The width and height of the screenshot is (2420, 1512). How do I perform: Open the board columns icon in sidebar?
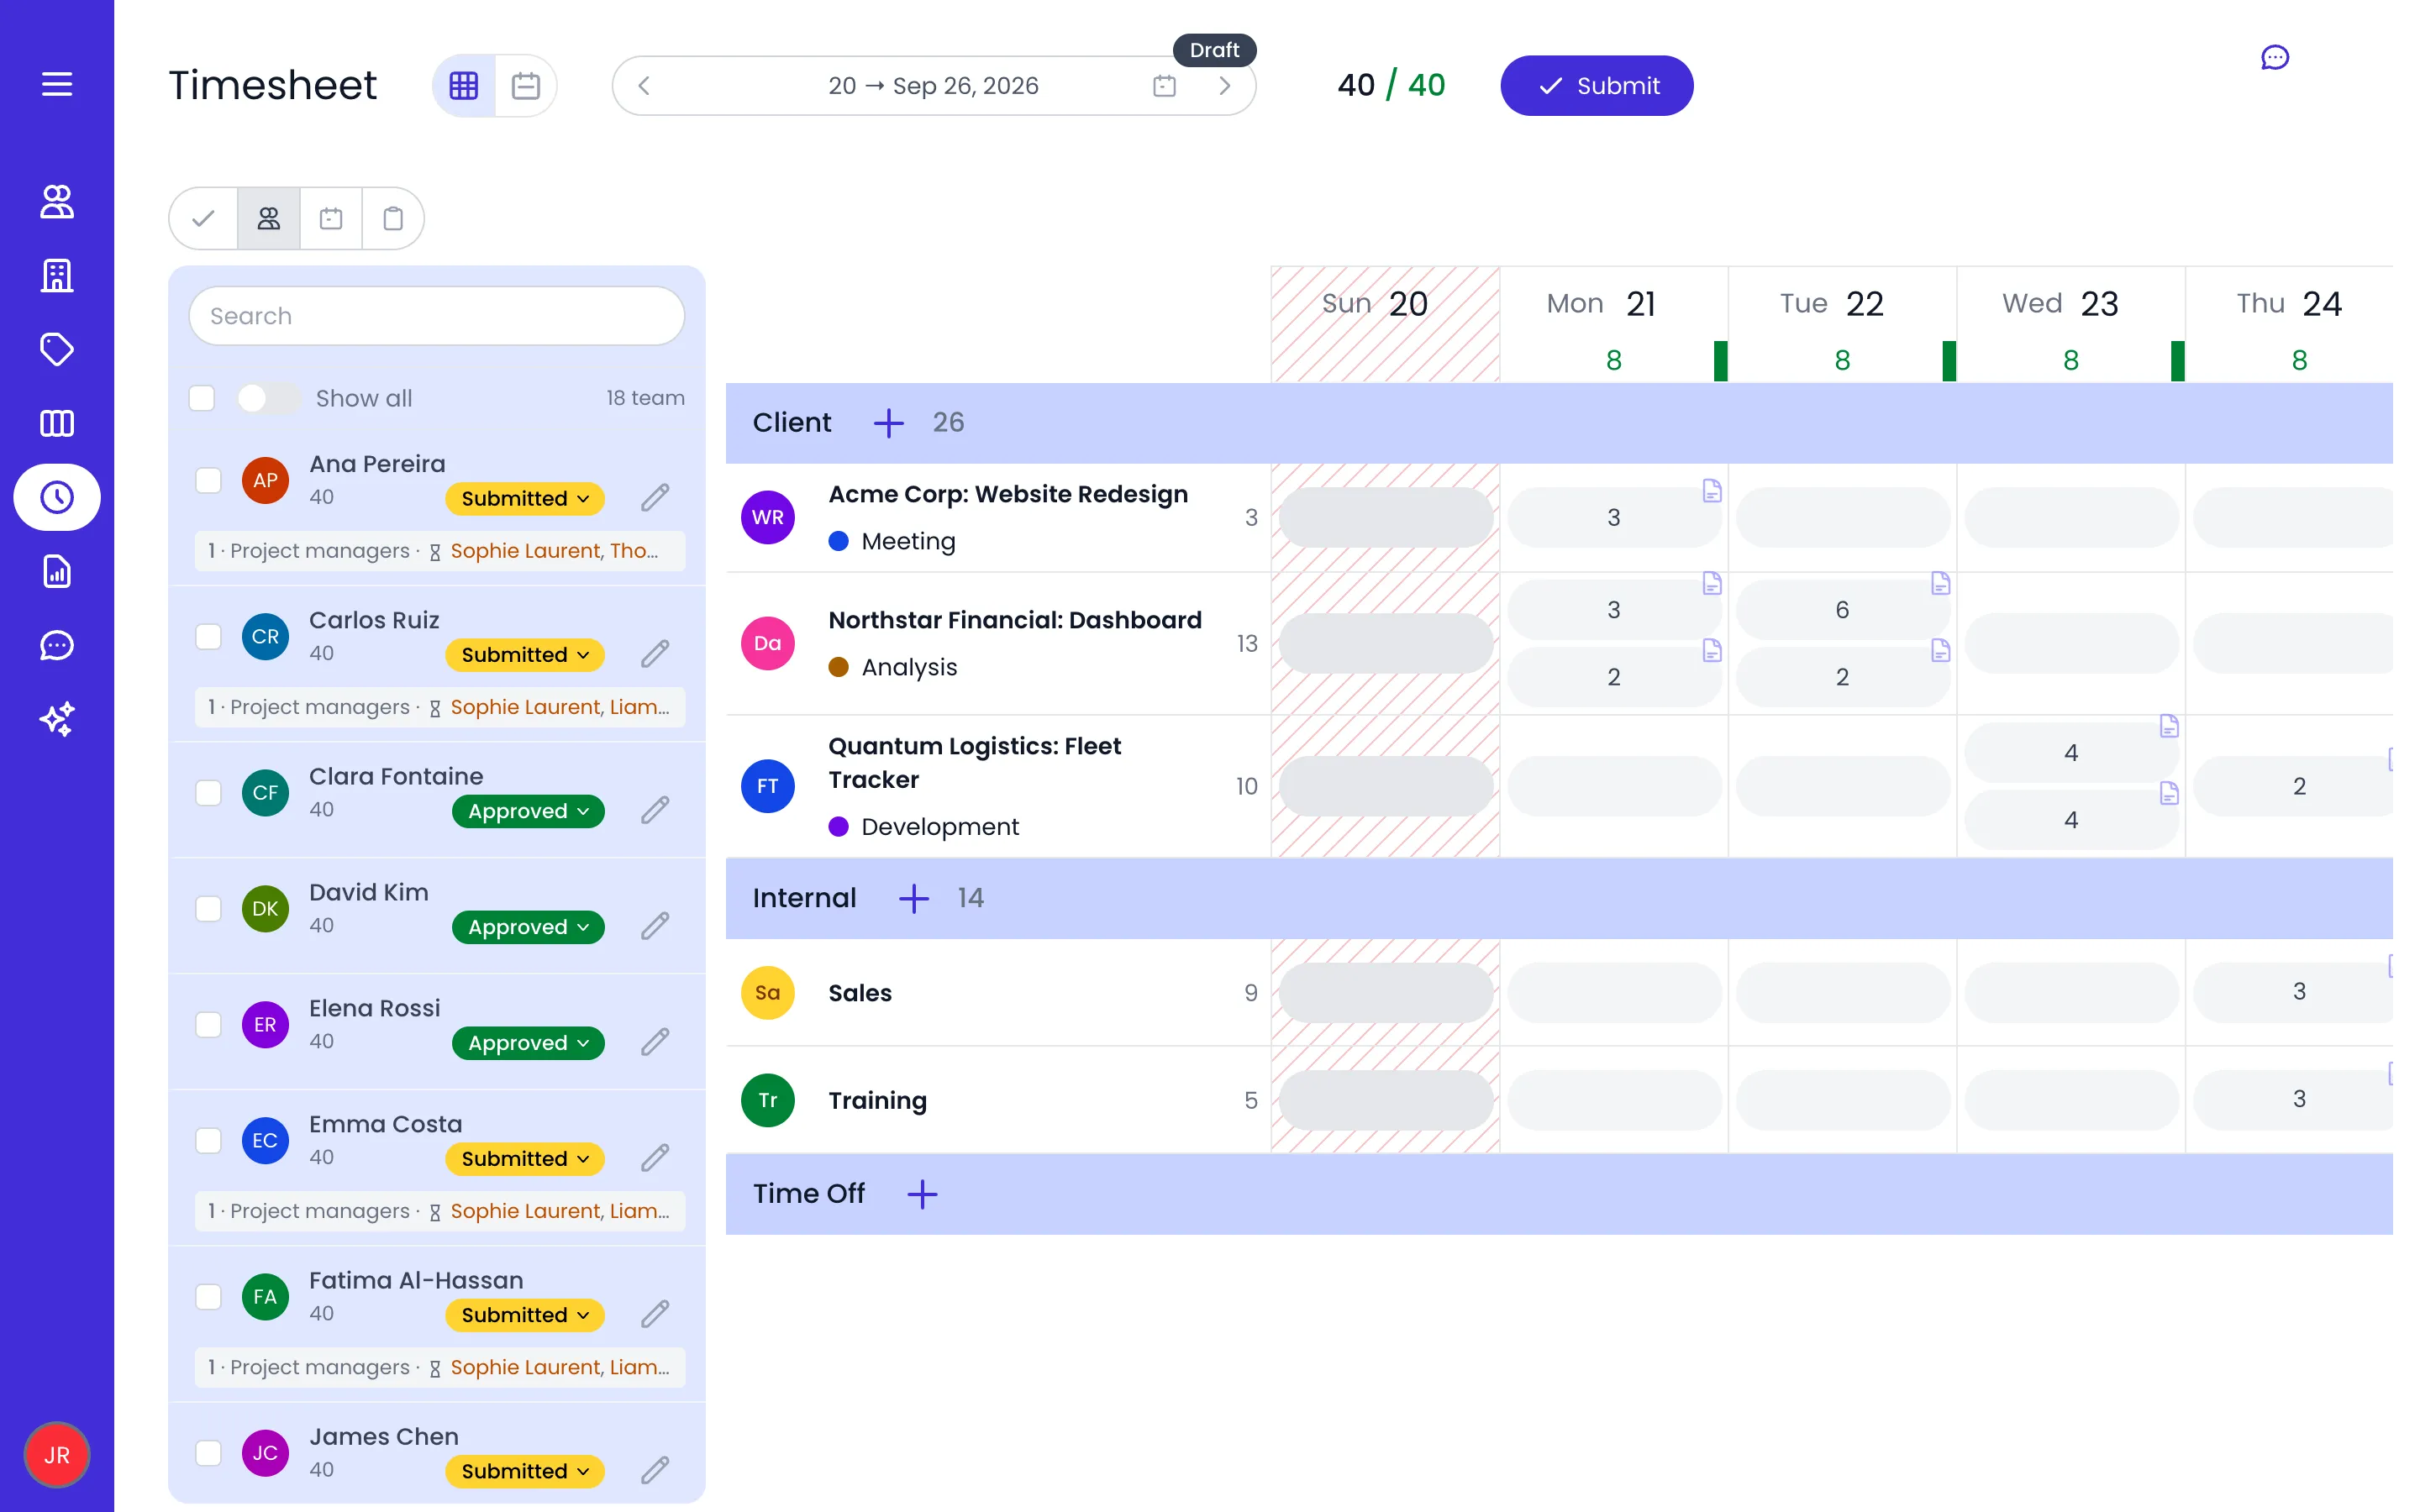[57, 423]
